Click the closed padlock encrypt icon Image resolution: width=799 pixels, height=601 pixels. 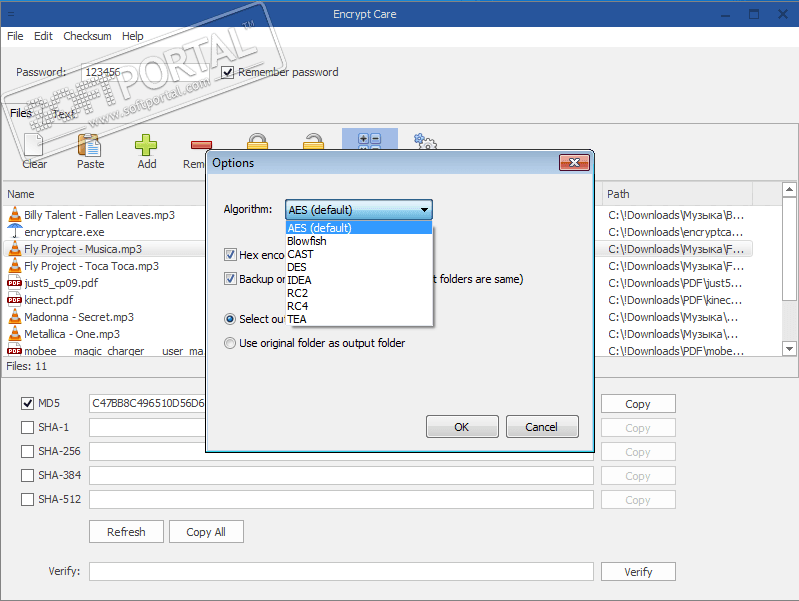click(257, 141)
